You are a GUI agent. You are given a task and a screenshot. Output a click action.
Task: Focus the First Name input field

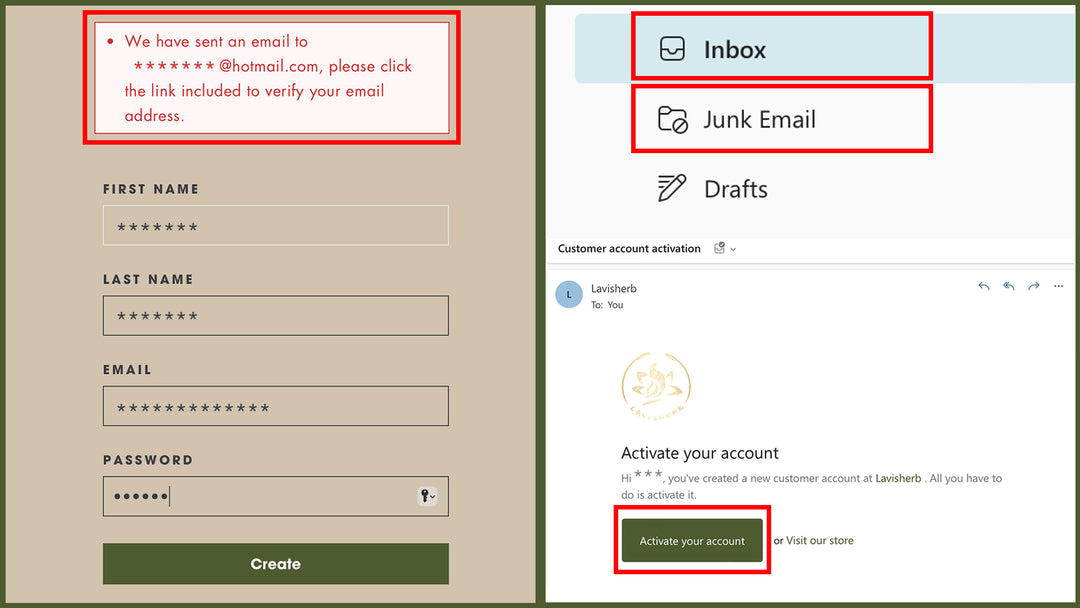coord(275,226)
